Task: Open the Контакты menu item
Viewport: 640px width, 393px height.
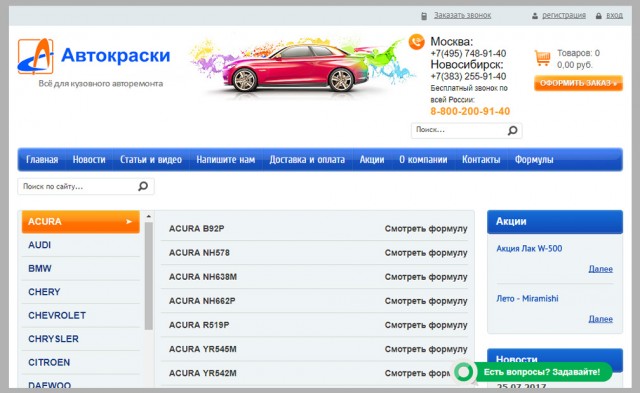Action: point(481,160)
